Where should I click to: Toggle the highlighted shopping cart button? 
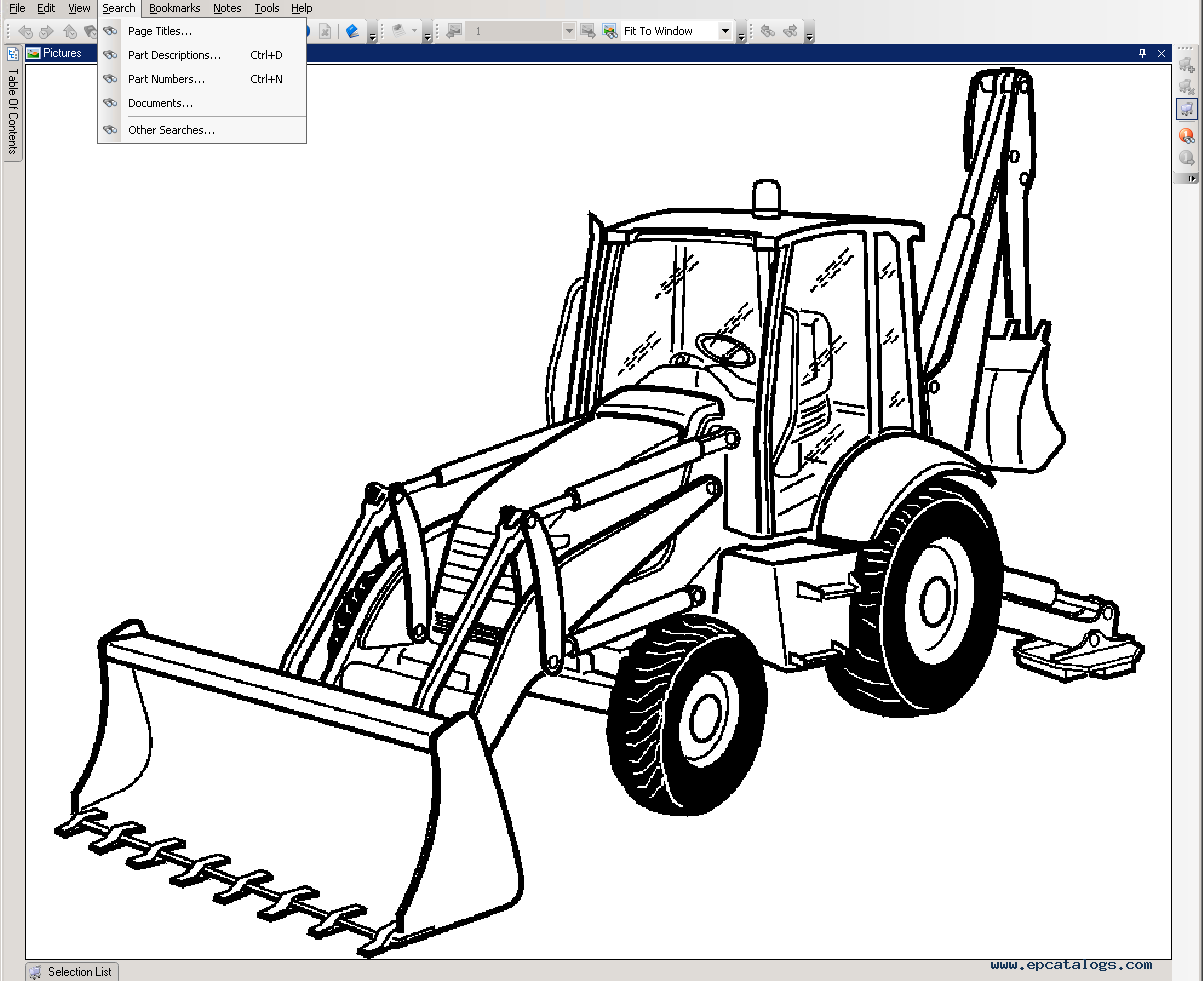(1187, 110)
